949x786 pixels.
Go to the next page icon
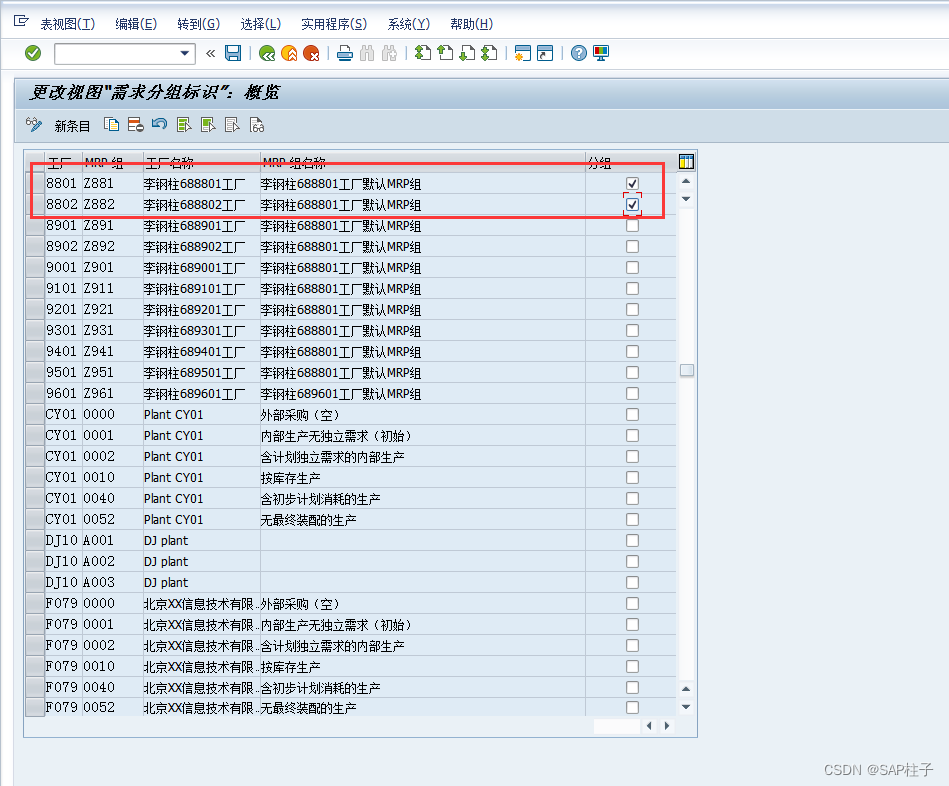point(467,53)
